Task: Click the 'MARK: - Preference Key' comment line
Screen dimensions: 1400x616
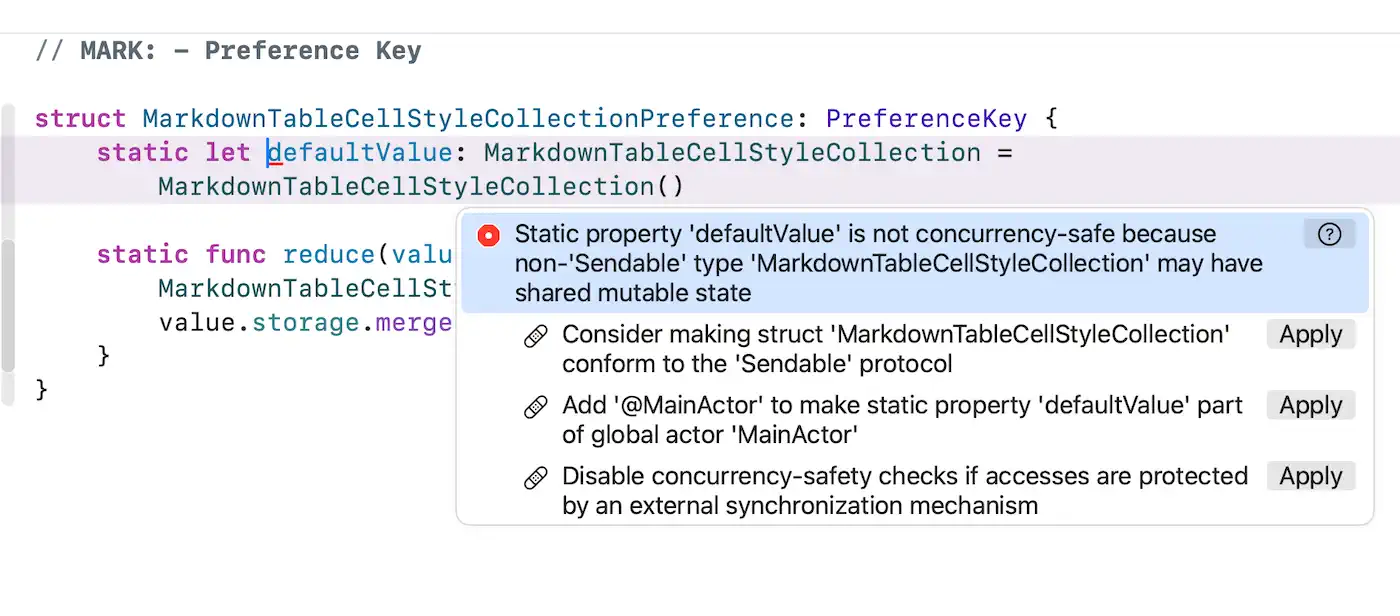Action: coord(230,50)
